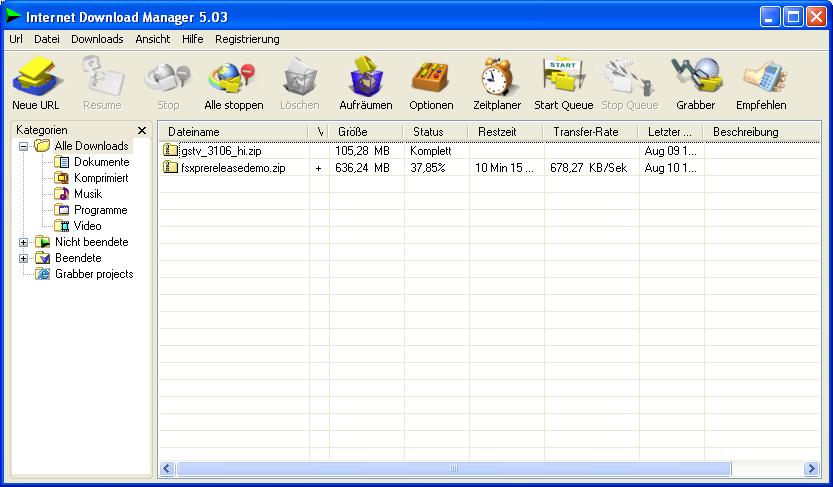Click the 105,28 MB size cell

(x=362, y=151)
